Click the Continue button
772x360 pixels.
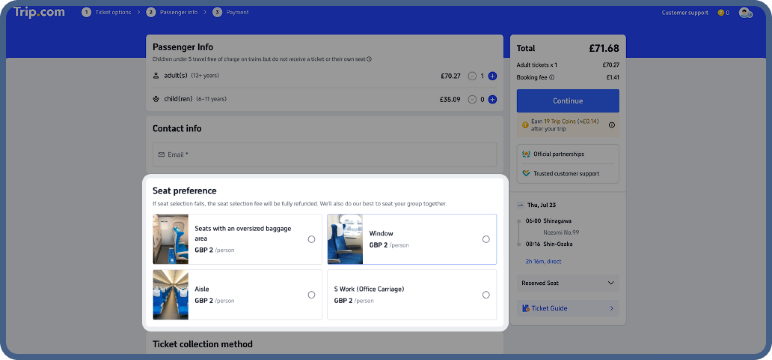tap(568, 101)
